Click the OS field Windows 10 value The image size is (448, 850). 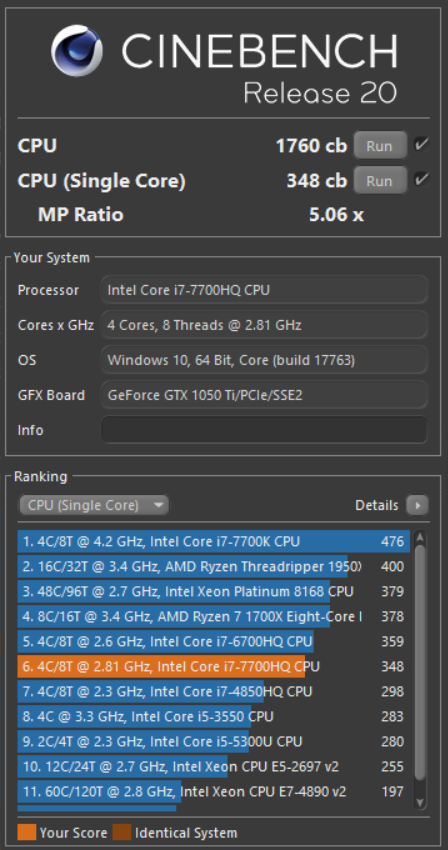[264, 360]
